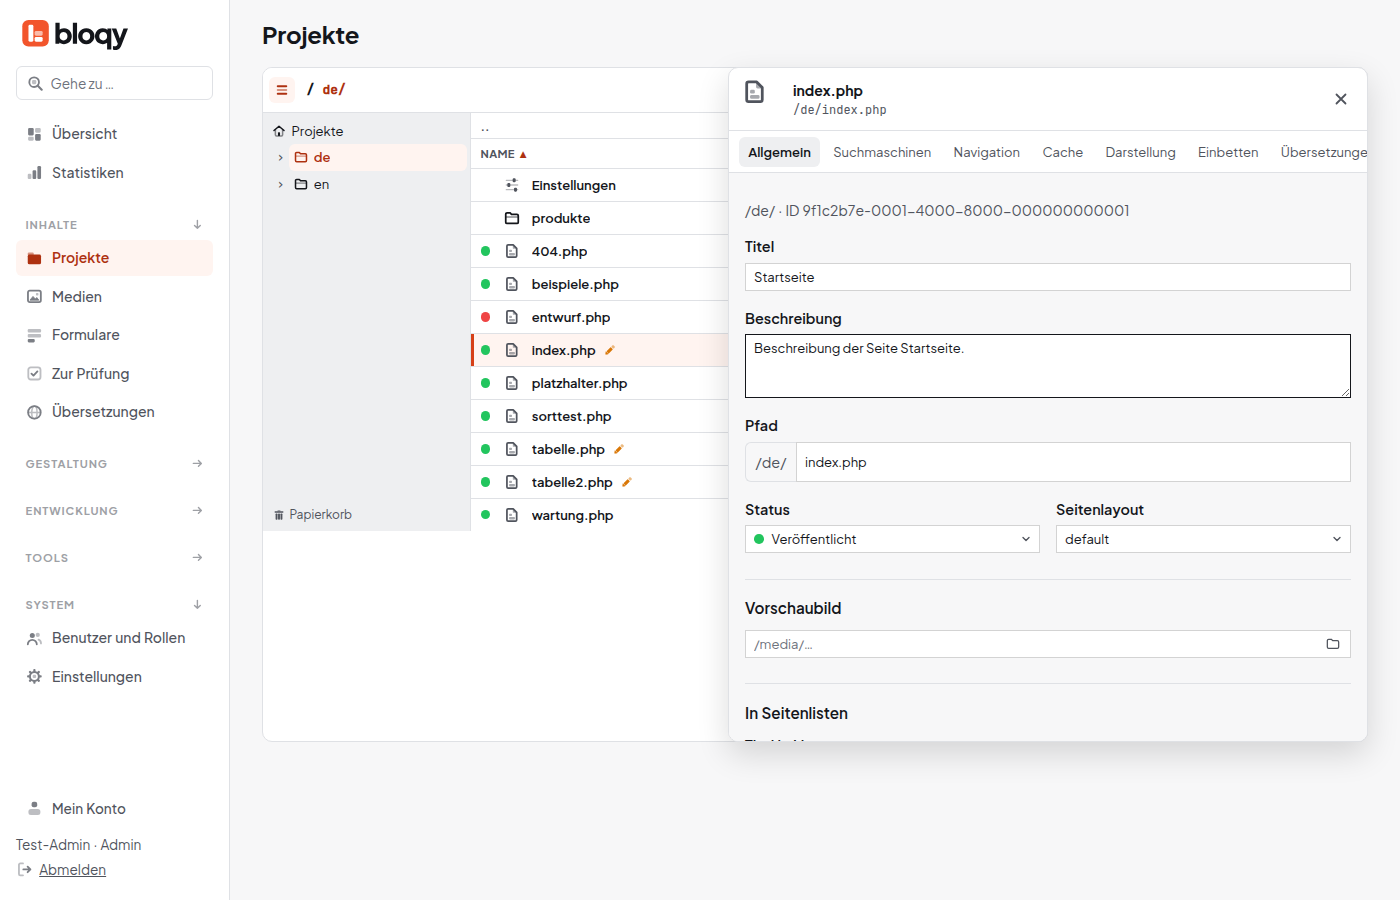Click the trash icon beside Papierkorb

coord(279,515)
